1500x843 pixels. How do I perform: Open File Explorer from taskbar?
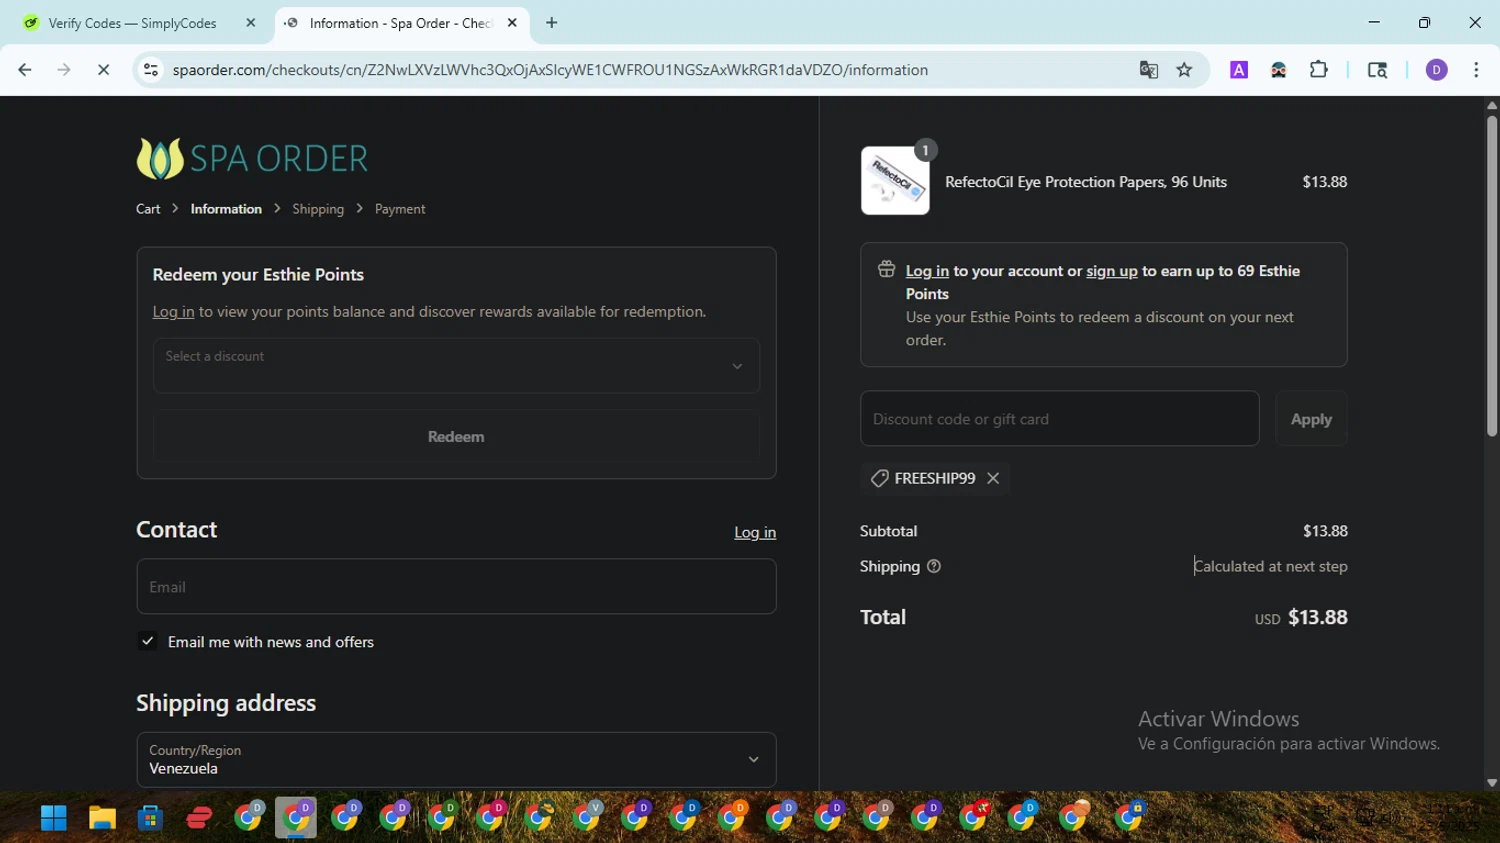click(102, 817)
